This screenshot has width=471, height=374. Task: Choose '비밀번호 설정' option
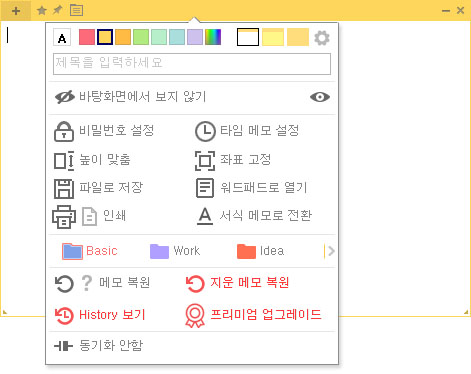[116, 131]
